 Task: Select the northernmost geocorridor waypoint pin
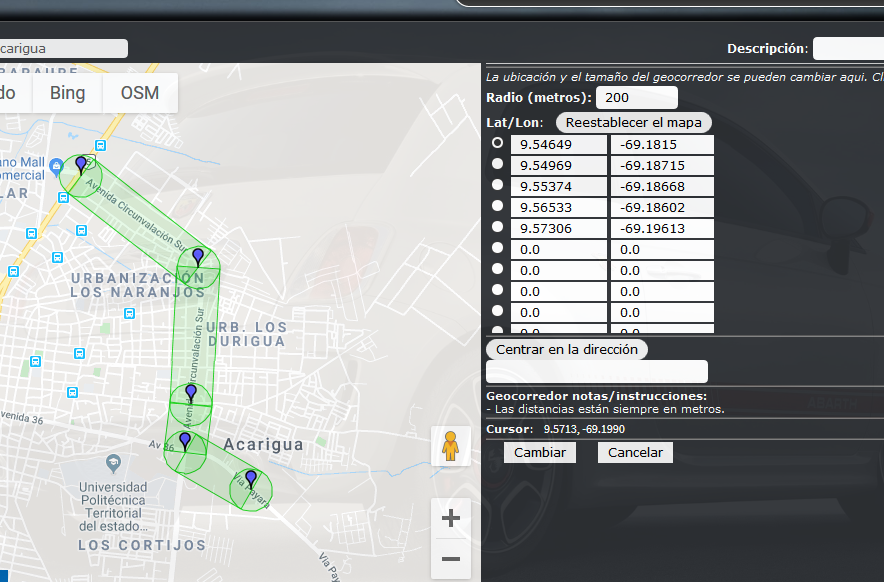coord(80,163)
